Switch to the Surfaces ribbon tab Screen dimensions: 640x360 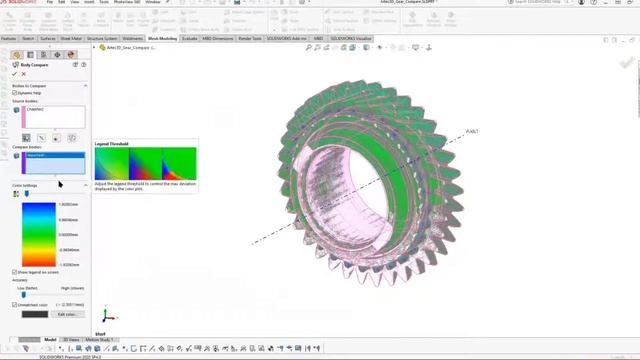point(48,38)
